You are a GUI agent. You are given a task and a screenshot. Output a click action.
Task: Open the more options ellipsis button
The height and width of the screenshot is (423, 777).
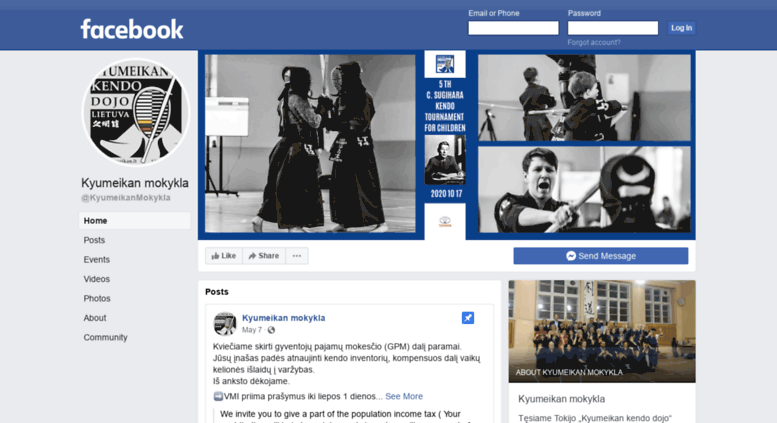(x=297, y=256)
